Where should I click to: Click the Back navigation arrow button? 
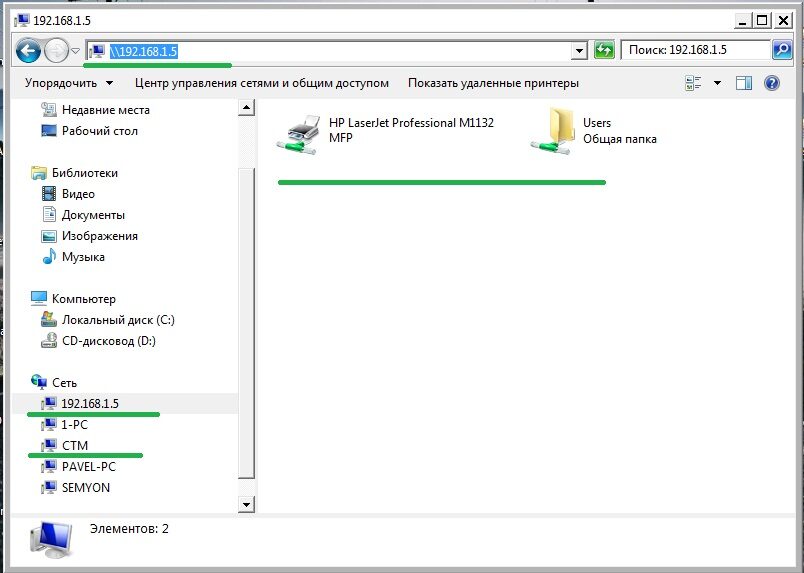(x=28, y=50)
